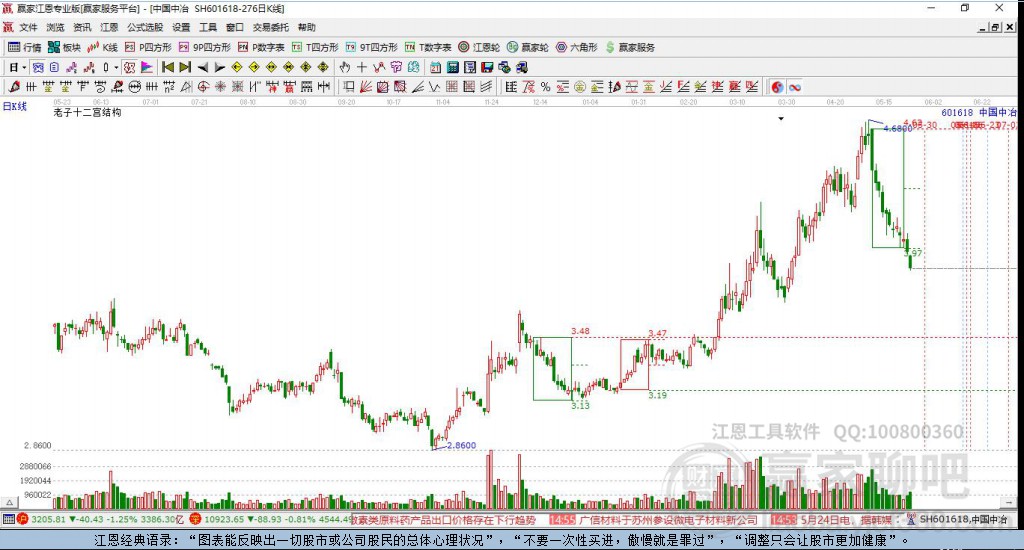Click the dropdown triangle above the chart
The image size is (1024, 550).
pos(781,119)
